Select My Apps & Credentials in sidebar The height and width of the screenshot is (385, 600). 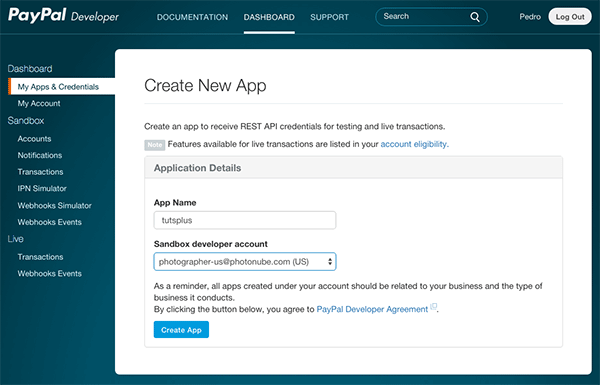(x=62, y=86)
